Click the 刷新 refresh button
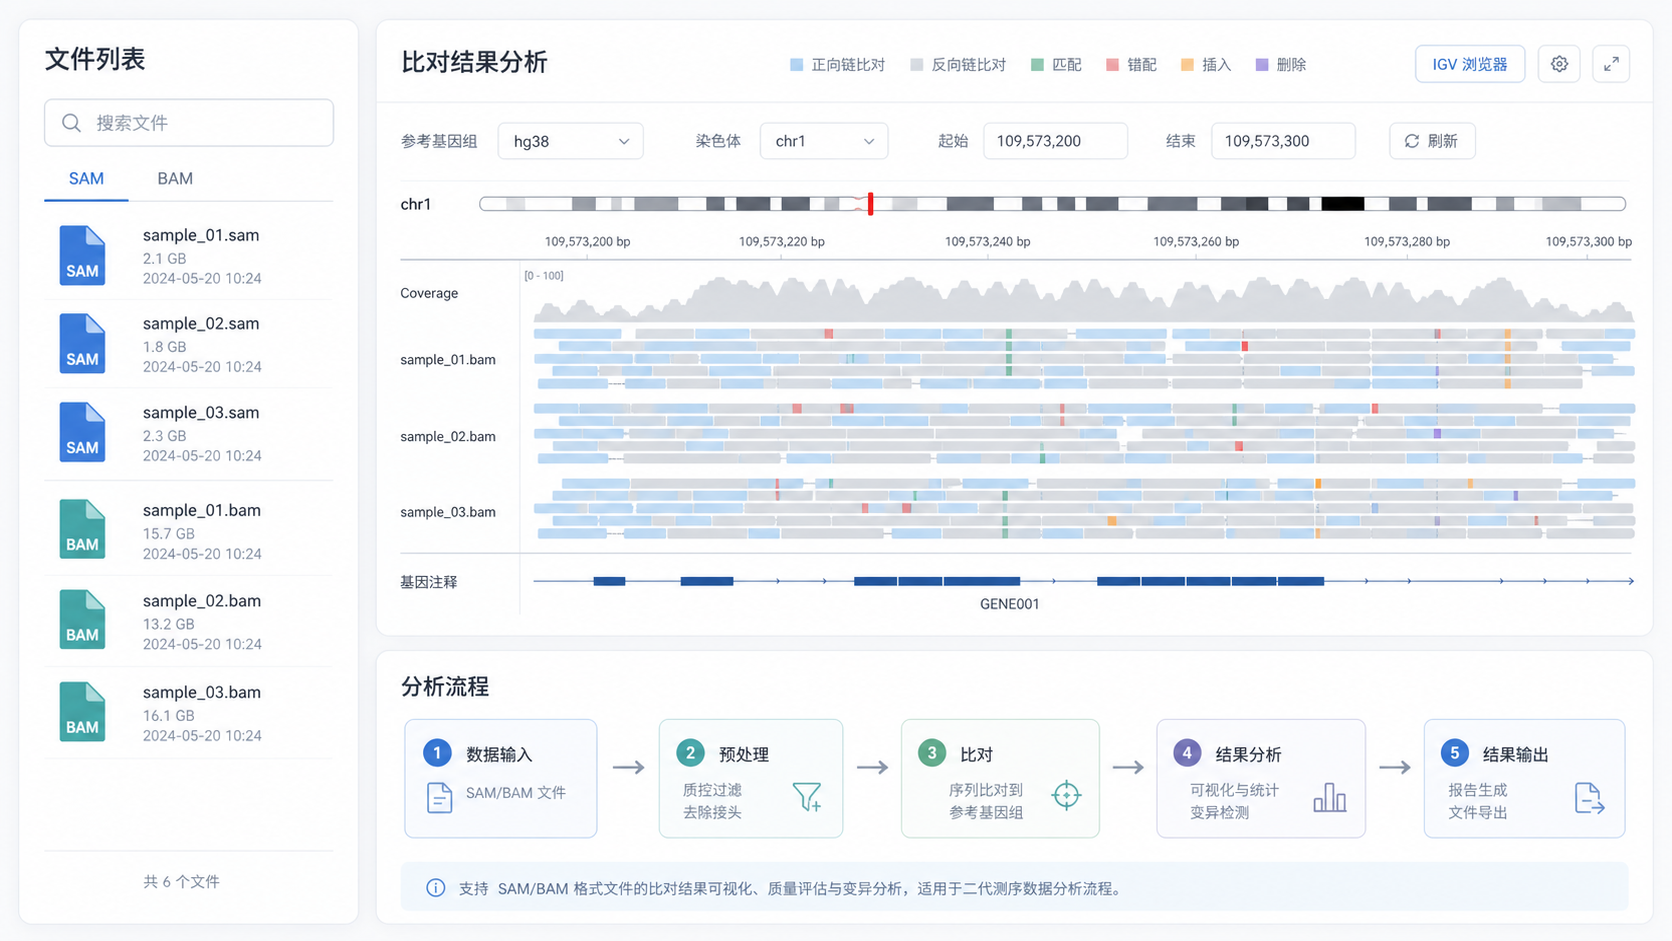1672x941 pixels. (1431, 141)
